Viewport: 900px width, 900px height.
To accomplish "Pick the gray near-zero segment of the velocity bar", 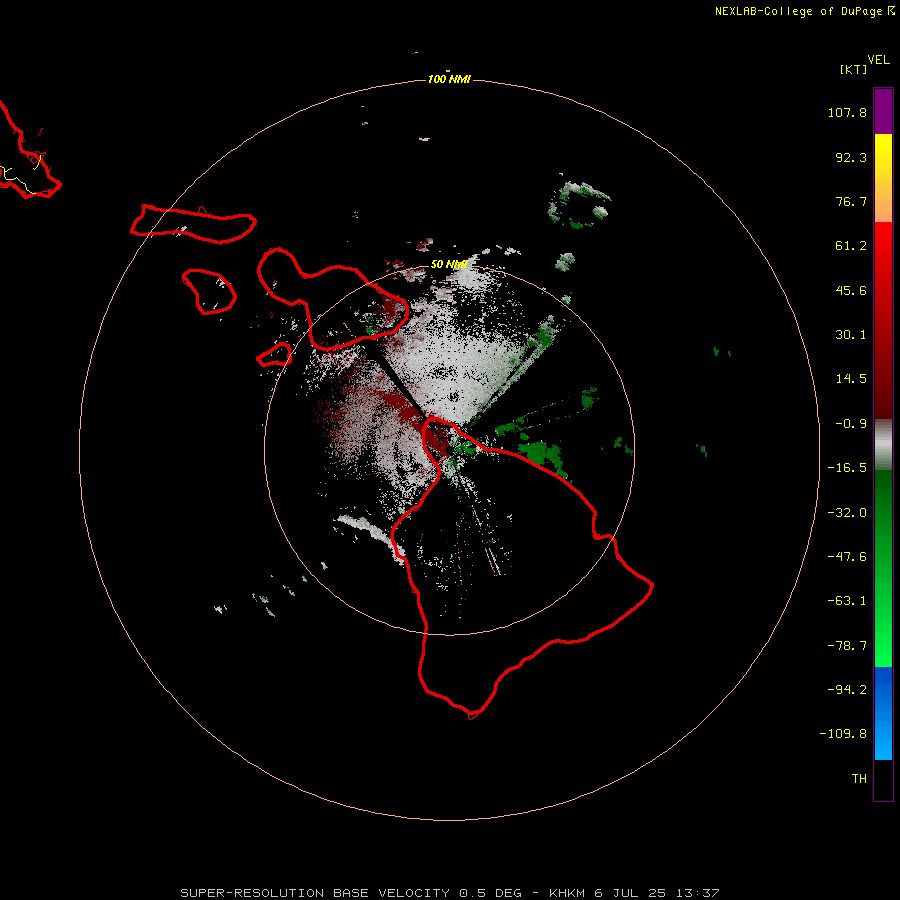I will [x=883, y=445].
